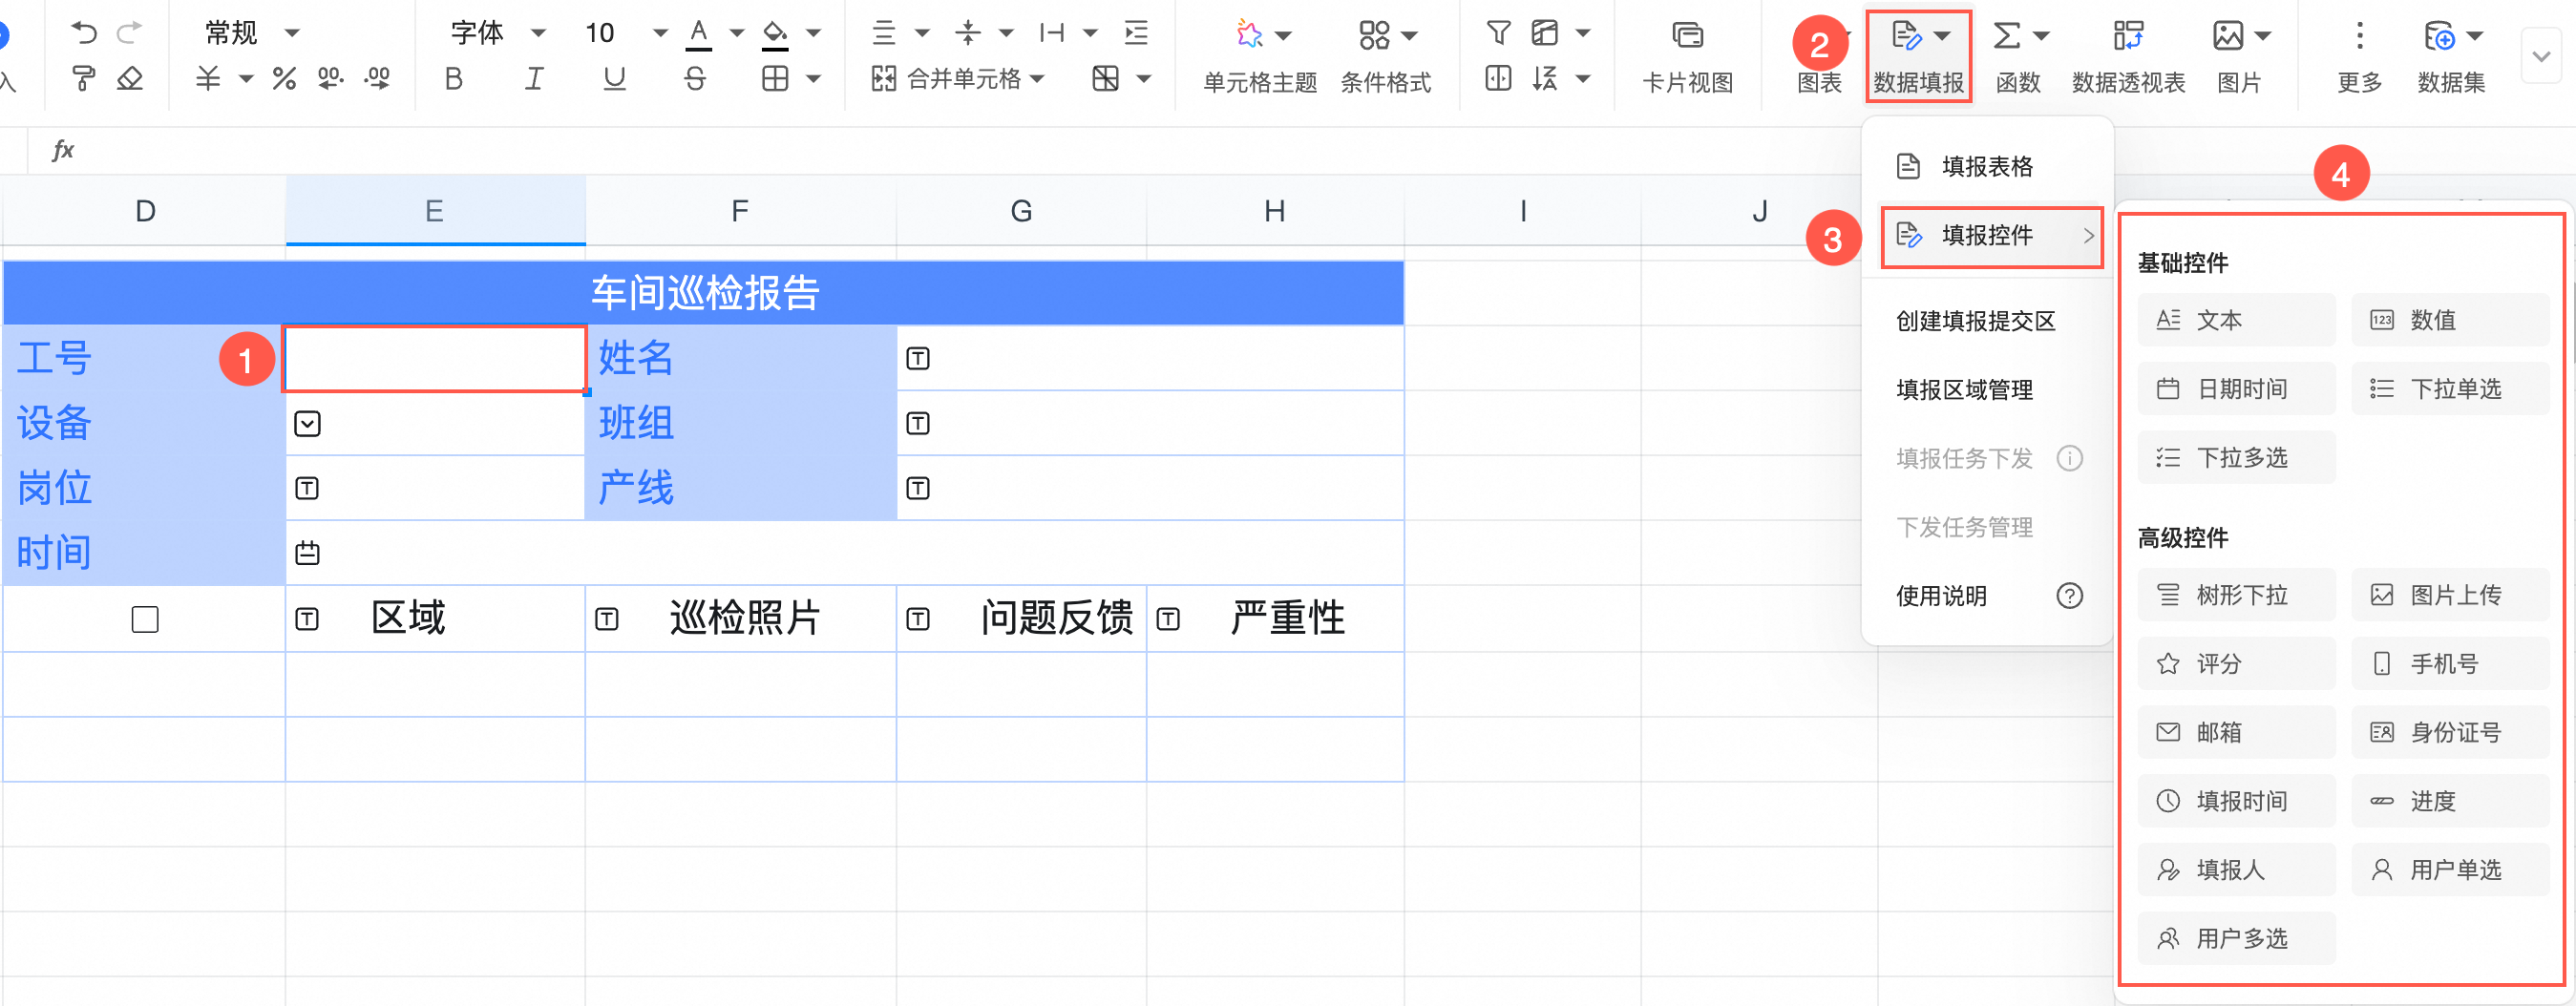Expand the toolbar collapse chevron

(x=2541, y=56)
